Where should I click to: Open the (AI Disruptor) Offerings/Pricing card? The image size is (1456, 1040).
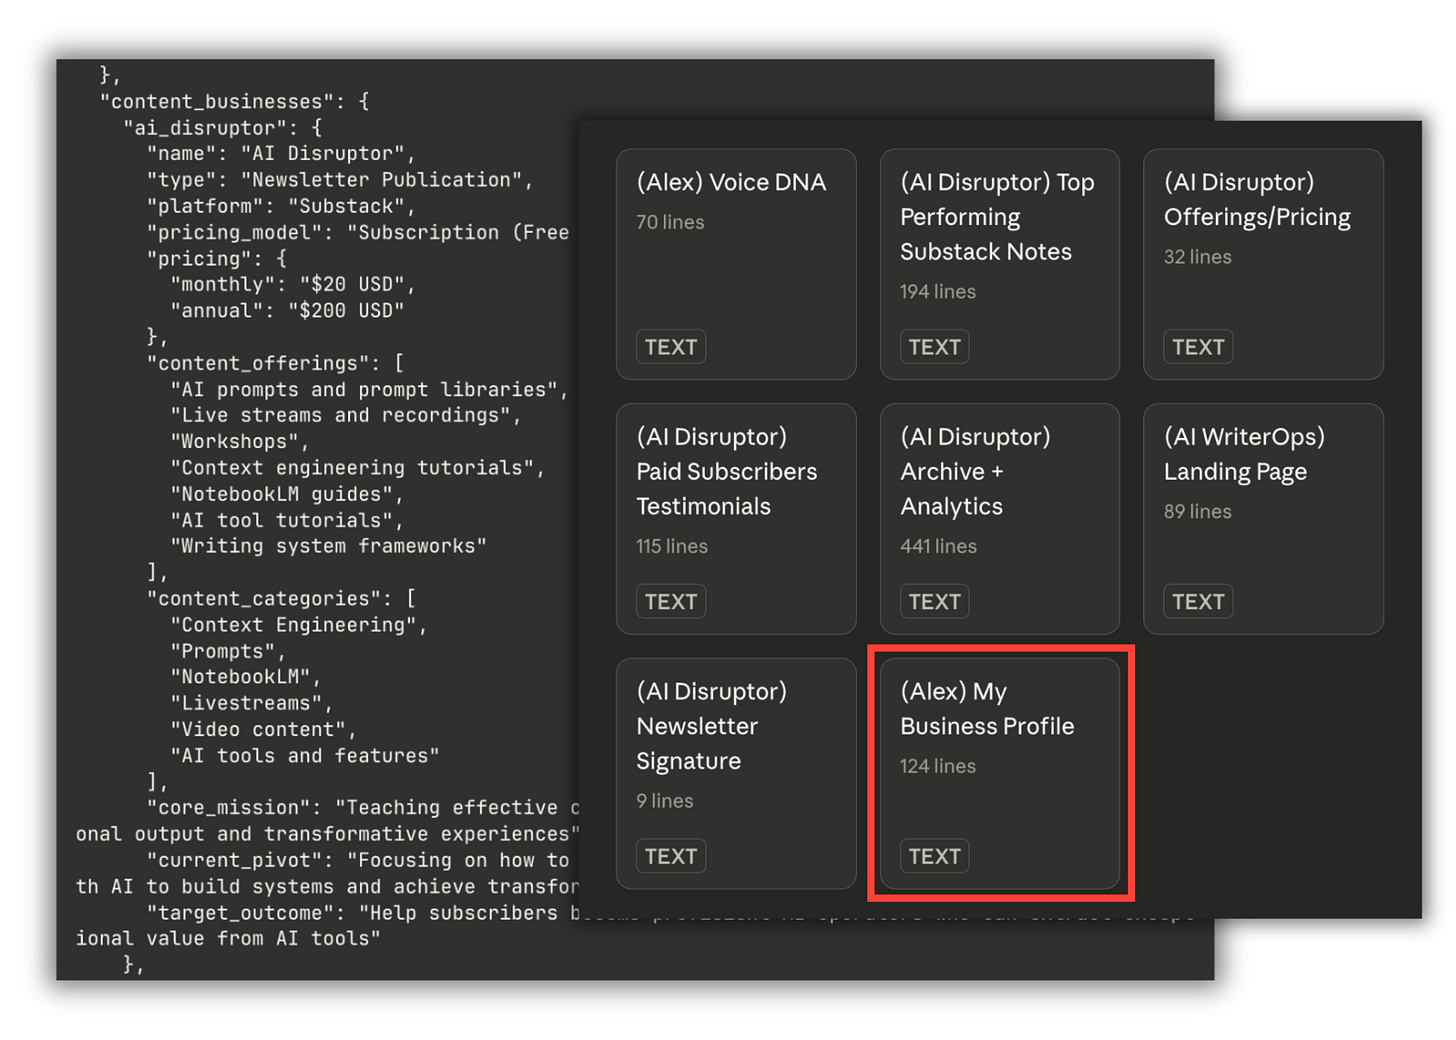click(1263, 264)
